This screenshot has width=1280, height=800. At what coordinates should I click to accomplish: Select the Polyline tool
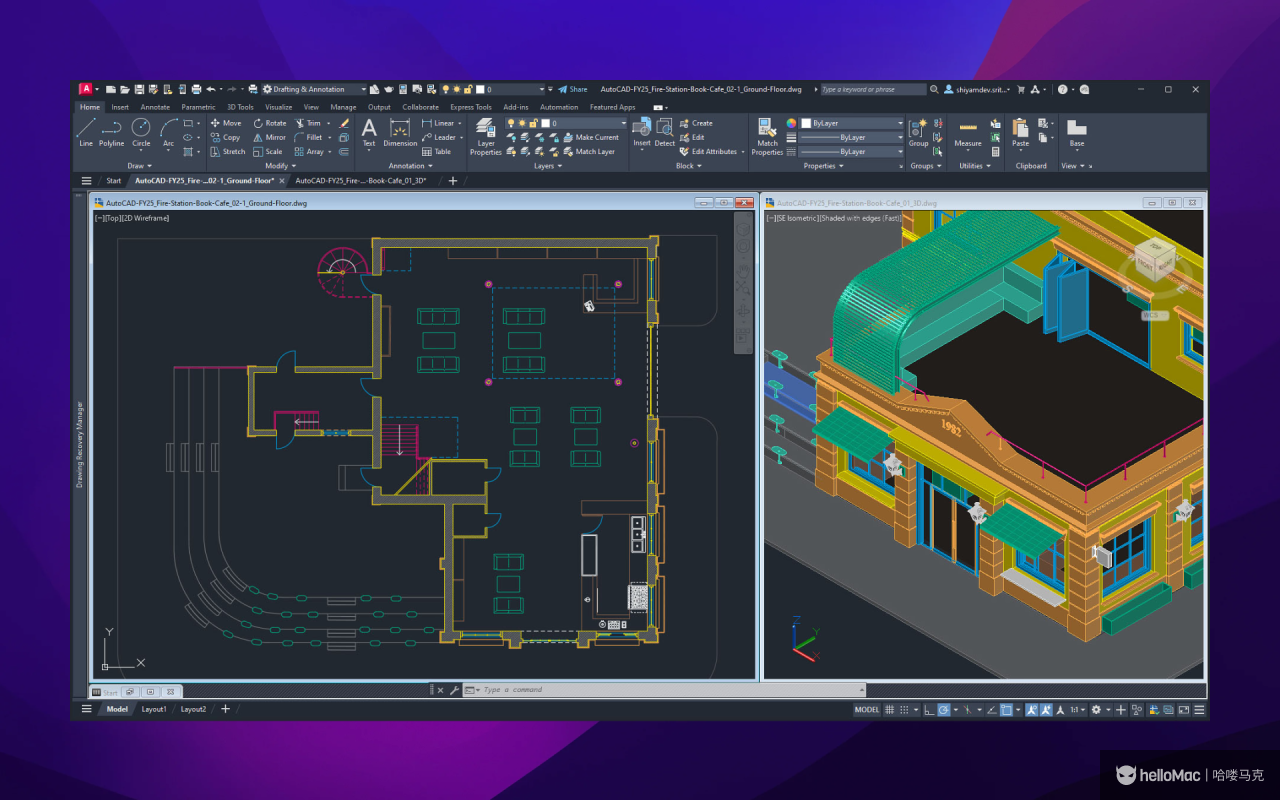[112, 132]
